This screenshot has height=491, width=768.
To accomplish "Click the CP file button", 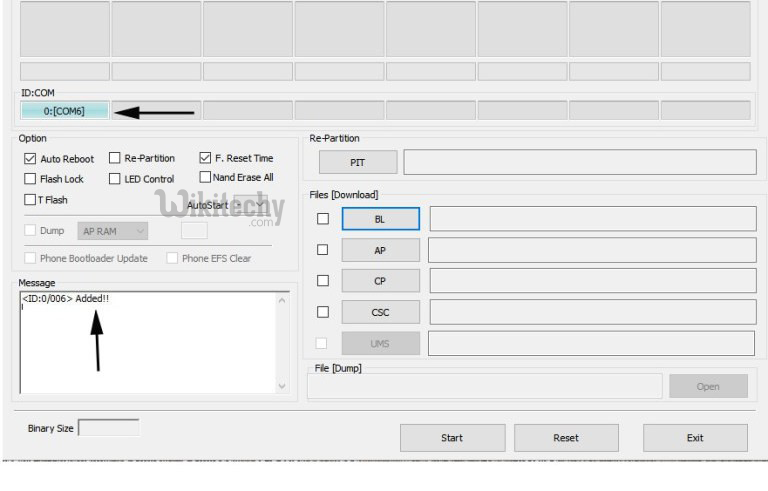I will [380, 281].
